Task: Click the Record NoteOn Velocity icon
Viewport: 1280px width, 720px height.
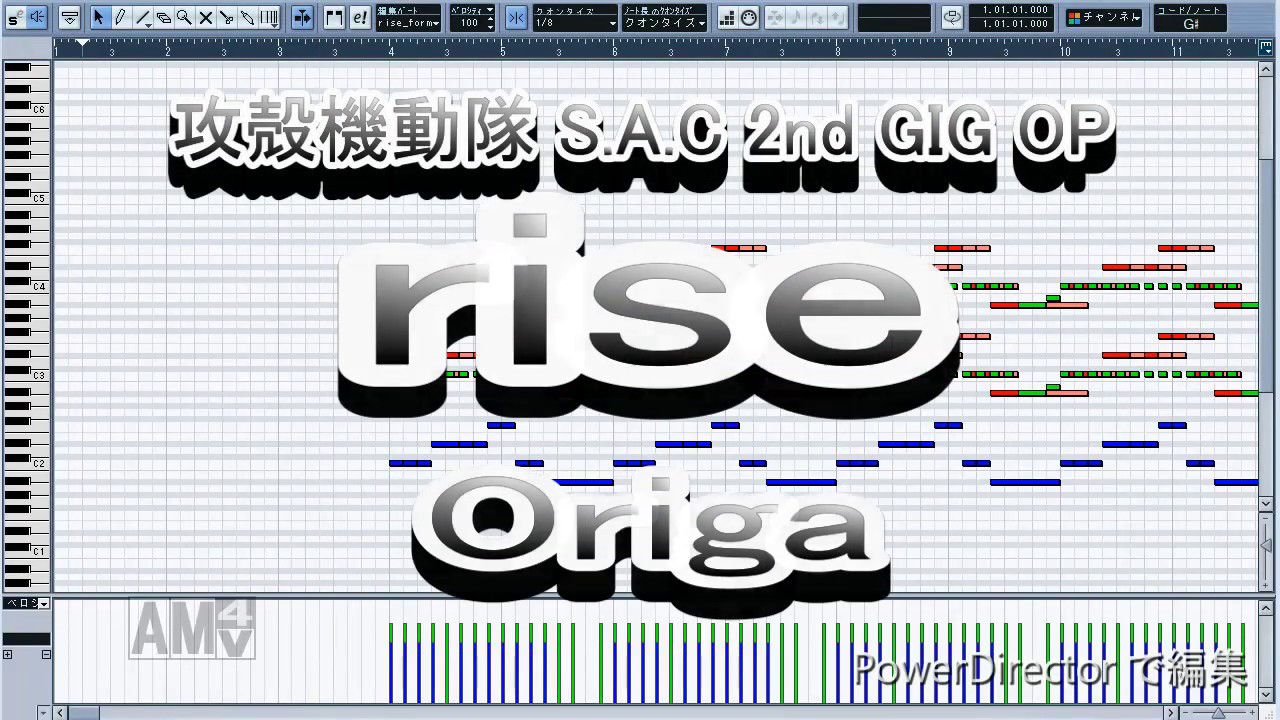Action: (x=816, y=17)
